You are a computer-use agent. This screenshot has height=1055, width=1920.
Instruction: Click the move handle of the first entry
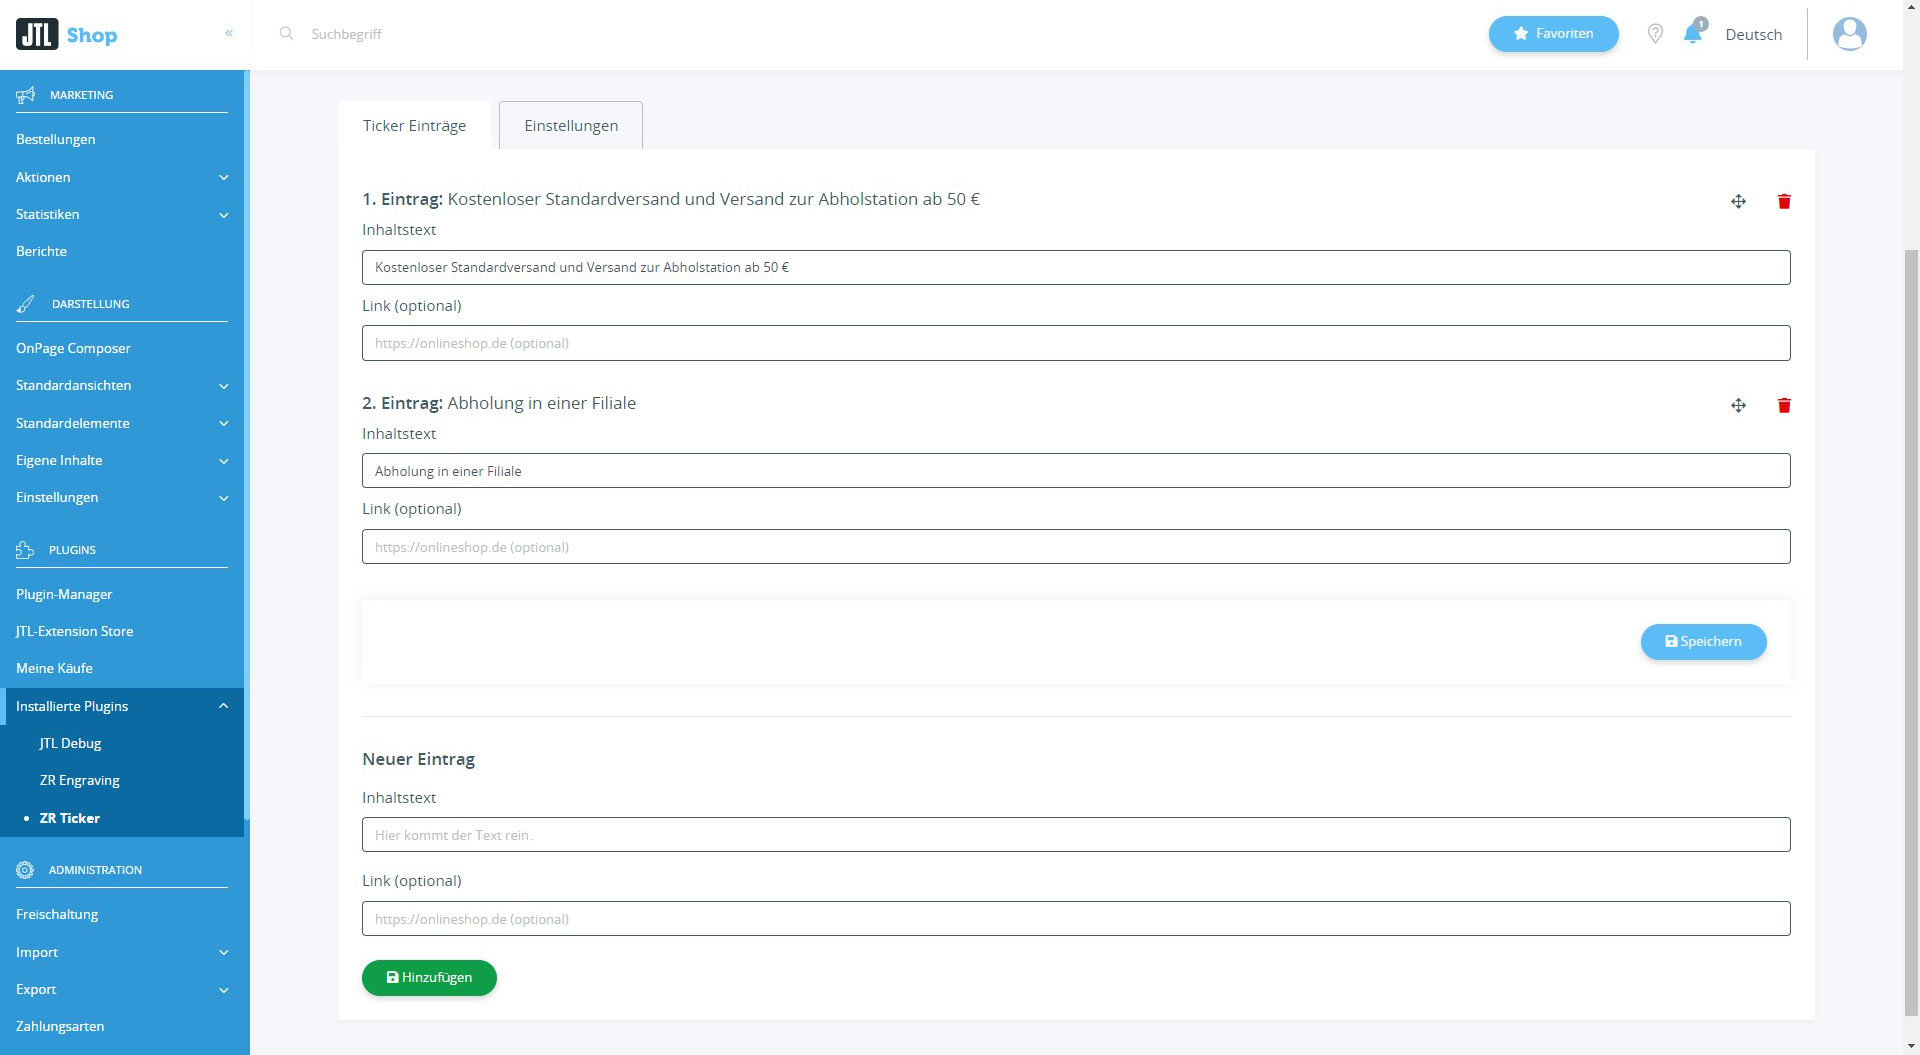[x=1738, y=202]
